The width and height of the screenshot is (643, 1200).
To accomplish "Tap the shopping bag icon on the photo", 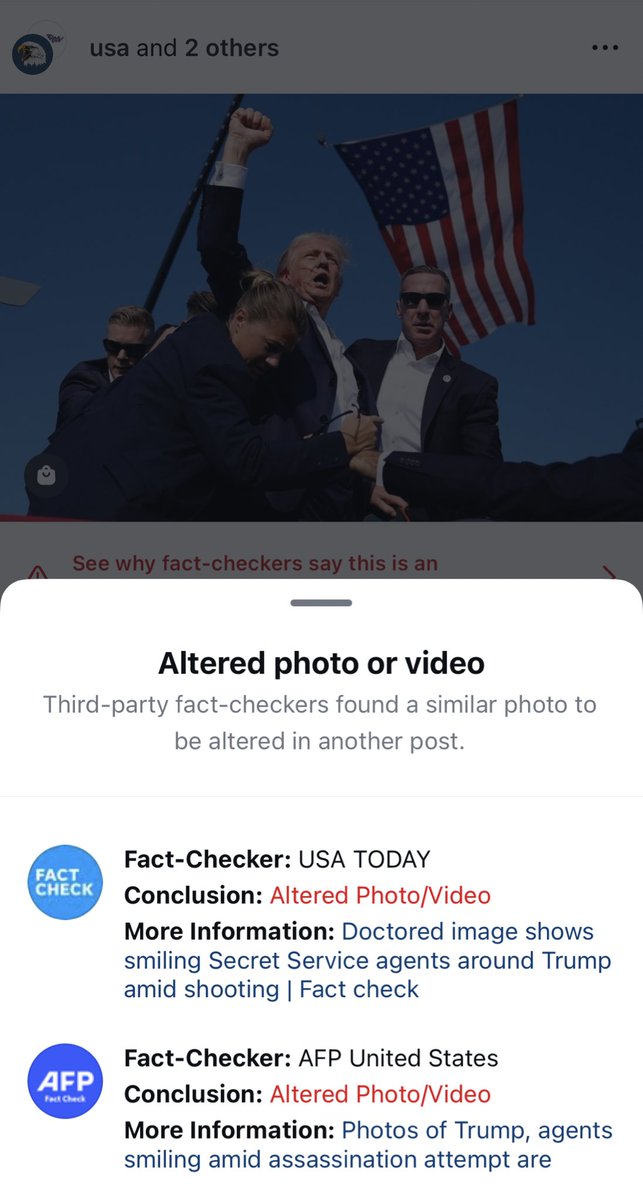I will coord(46,476).
